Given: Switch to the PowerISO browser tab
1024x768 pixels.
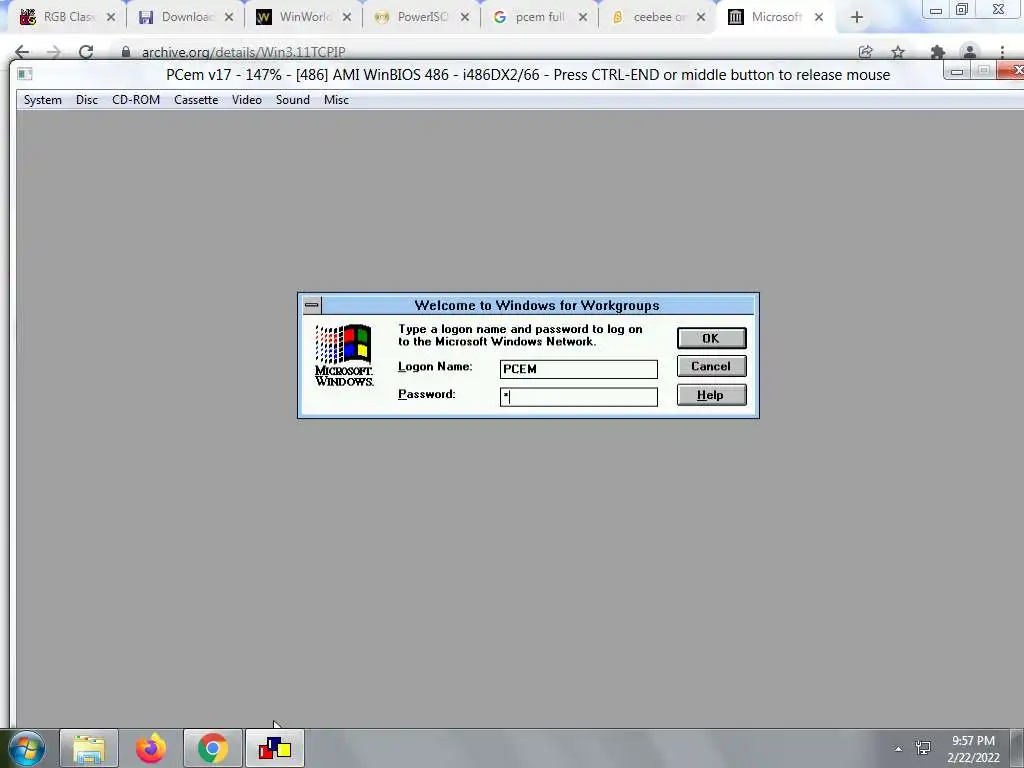Looking at the screenshot, I should point(421,17).
